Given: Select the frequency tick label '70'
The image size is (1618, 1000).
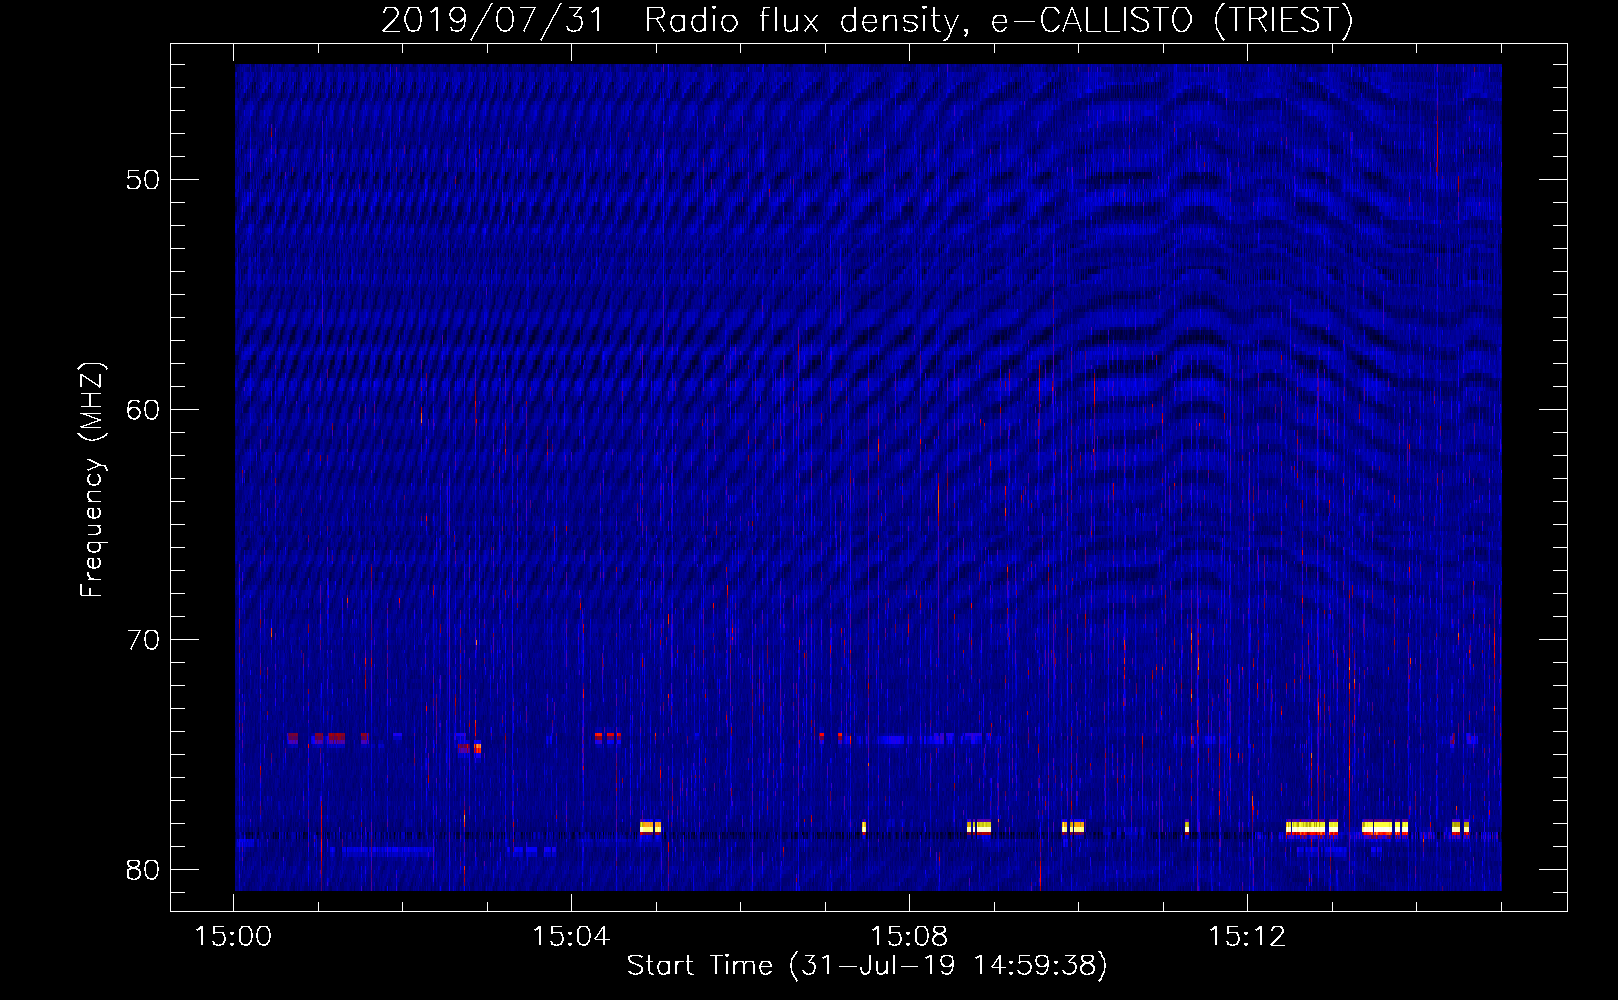Looking at the screenshot, I should tap(143, 640).
